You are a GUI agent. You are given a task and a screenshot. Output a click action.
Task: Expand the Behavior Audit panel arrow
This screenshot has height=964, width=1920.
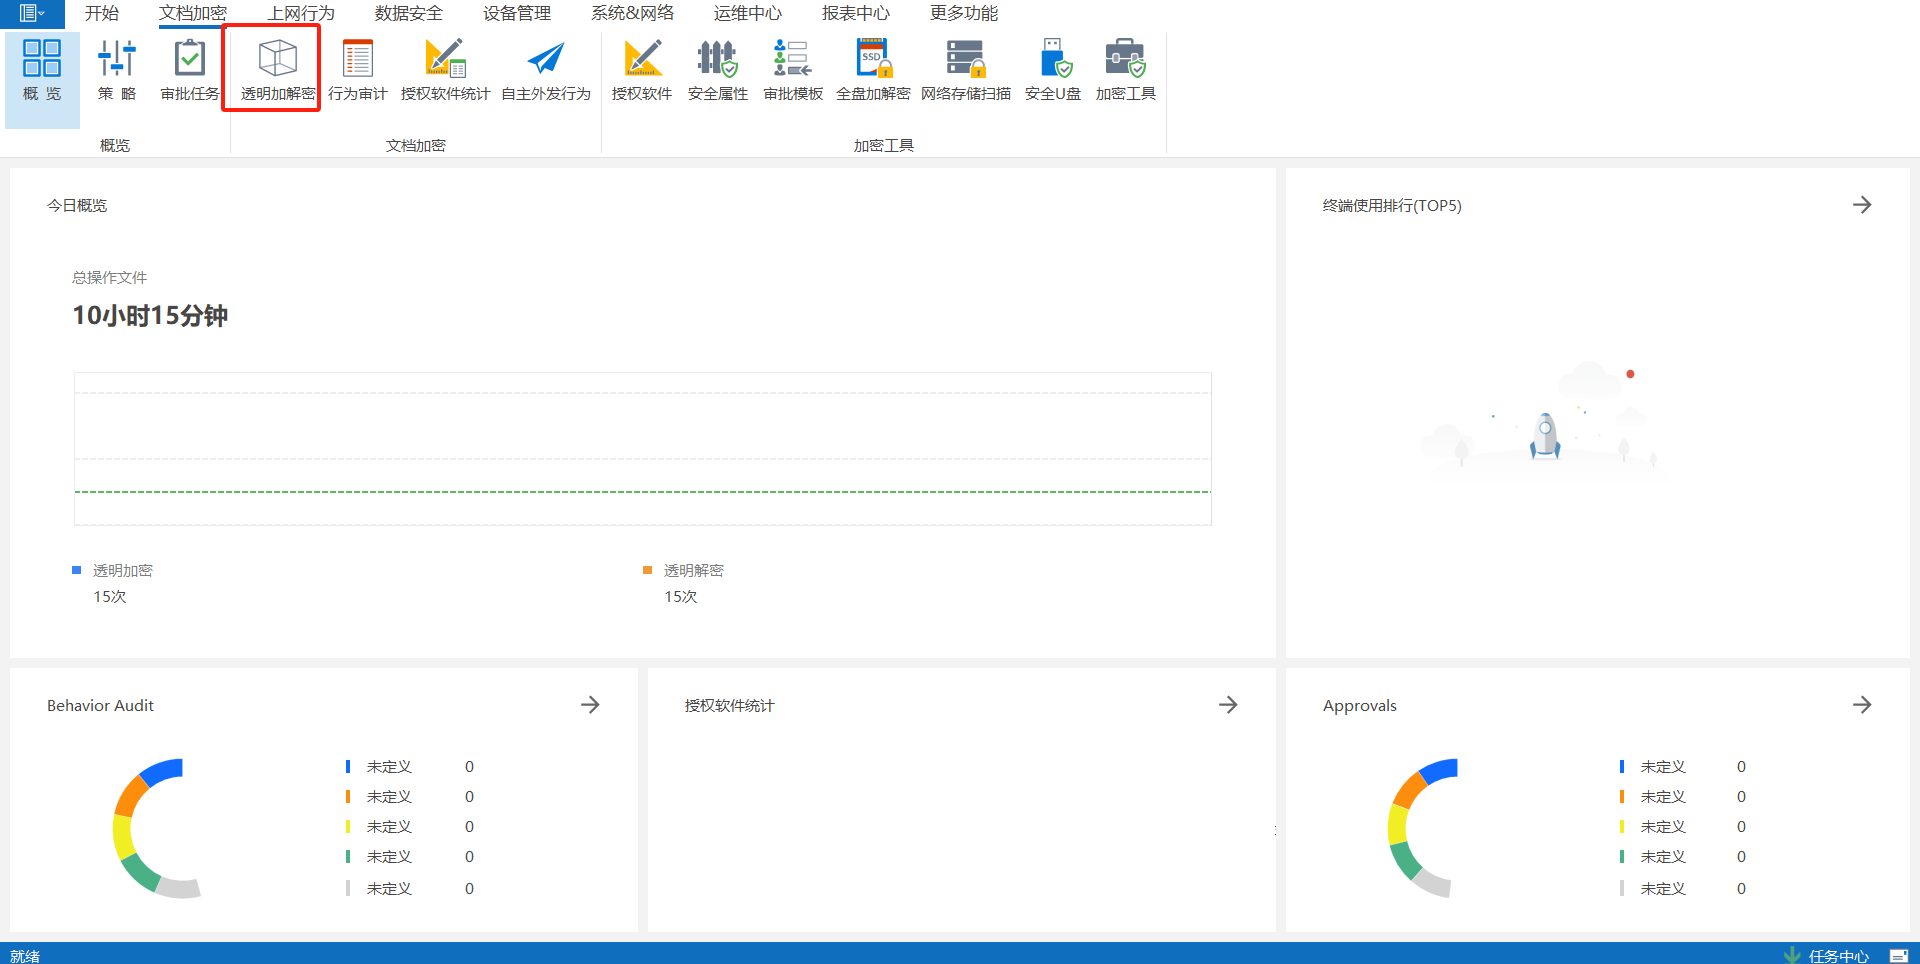click(590, 705)
